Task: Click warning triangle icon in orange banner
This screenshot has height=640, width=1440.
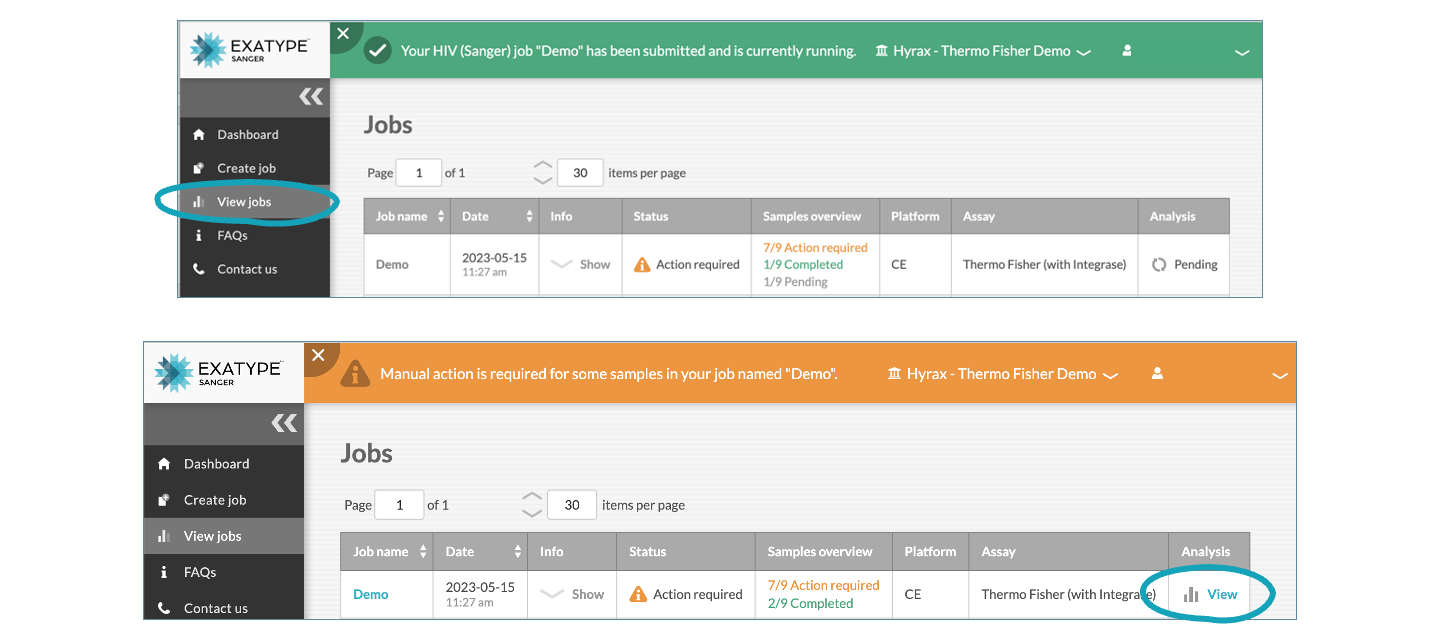Action: pos(354,374)
